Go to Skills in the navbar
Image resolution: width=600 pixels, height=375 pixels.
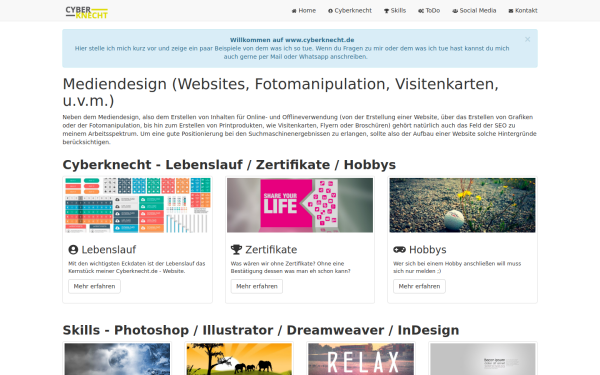(x=395, y=11)
